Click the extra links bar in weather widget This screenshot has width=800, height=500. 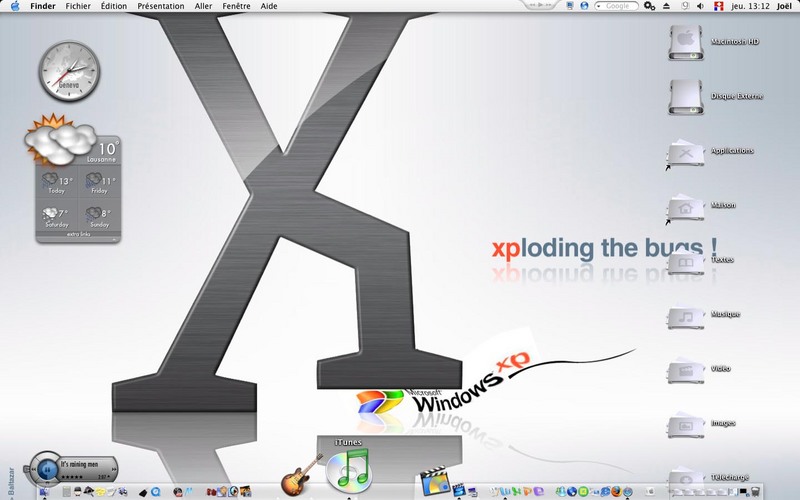pos(78,234)
